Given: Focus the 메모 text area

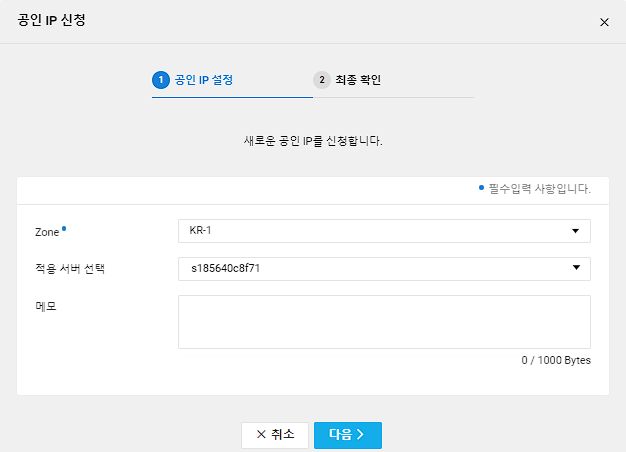Looking at the screenshot, I should pyautogui.click(x=384, y=322).
